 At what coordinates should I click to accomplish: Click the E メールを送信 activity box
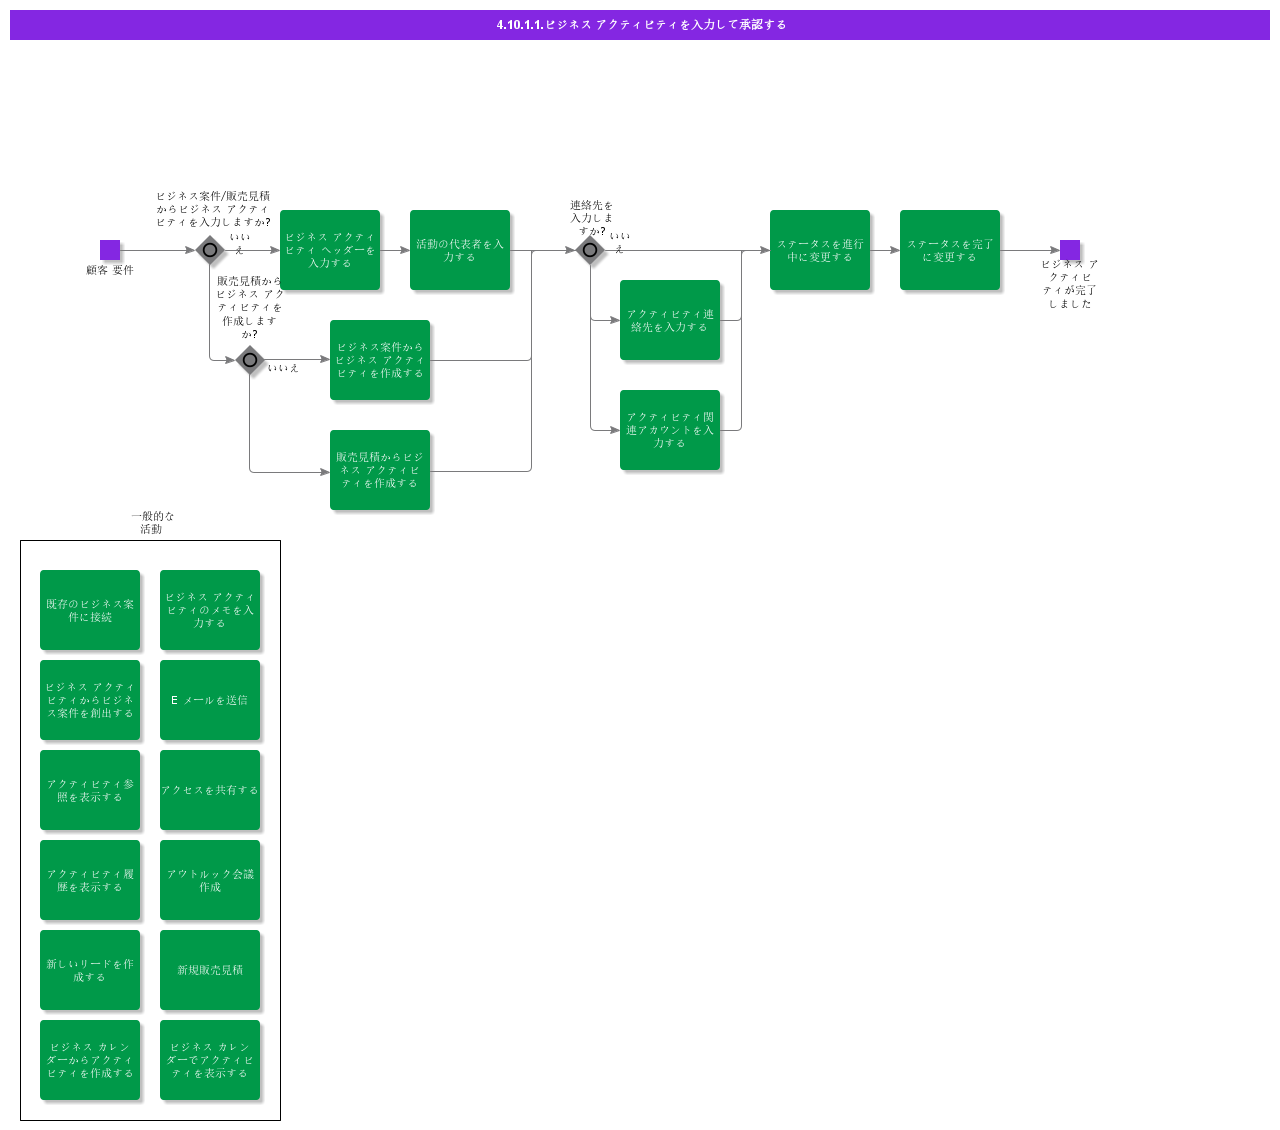pos(210,700)
